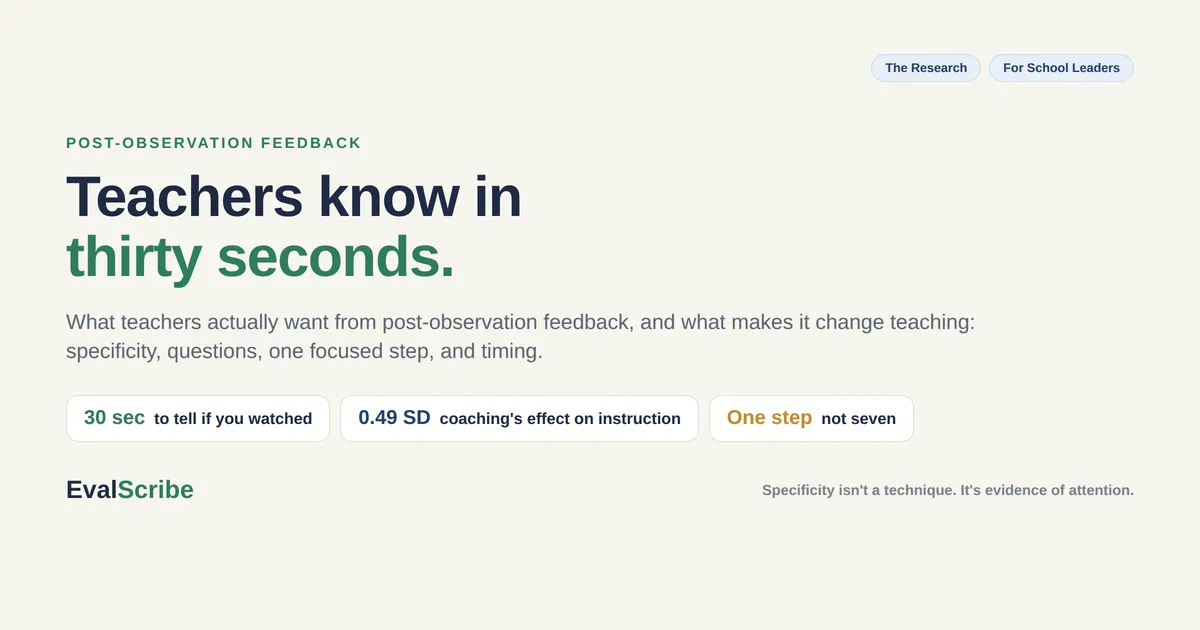1200x630 pixels.
Task: Click the POST-OBSERVATION FEEDBACK label
Action: (214, 143)
